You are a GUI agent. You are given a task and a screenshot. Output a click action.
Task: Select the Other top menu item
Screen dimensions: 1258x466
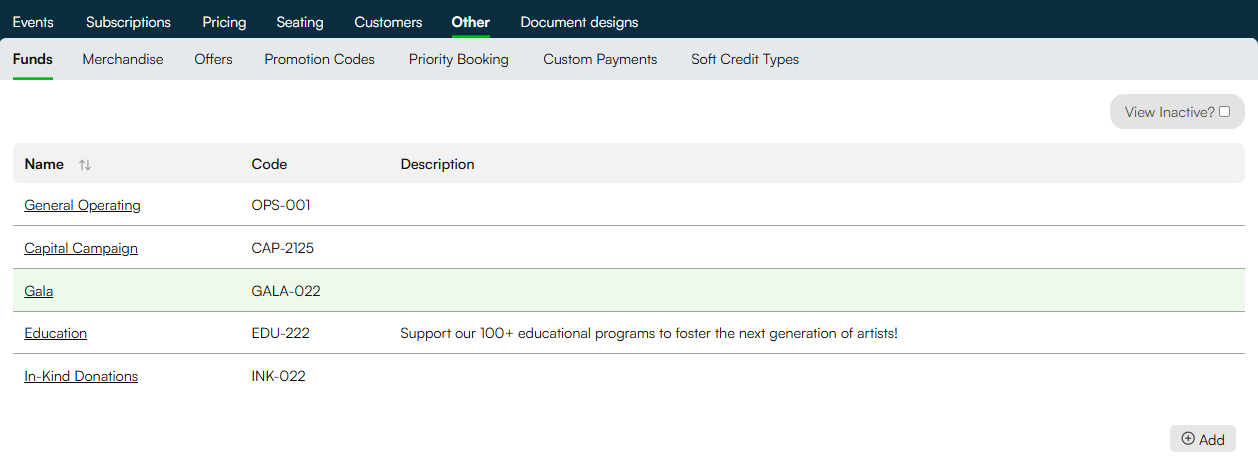coord(471,22)
